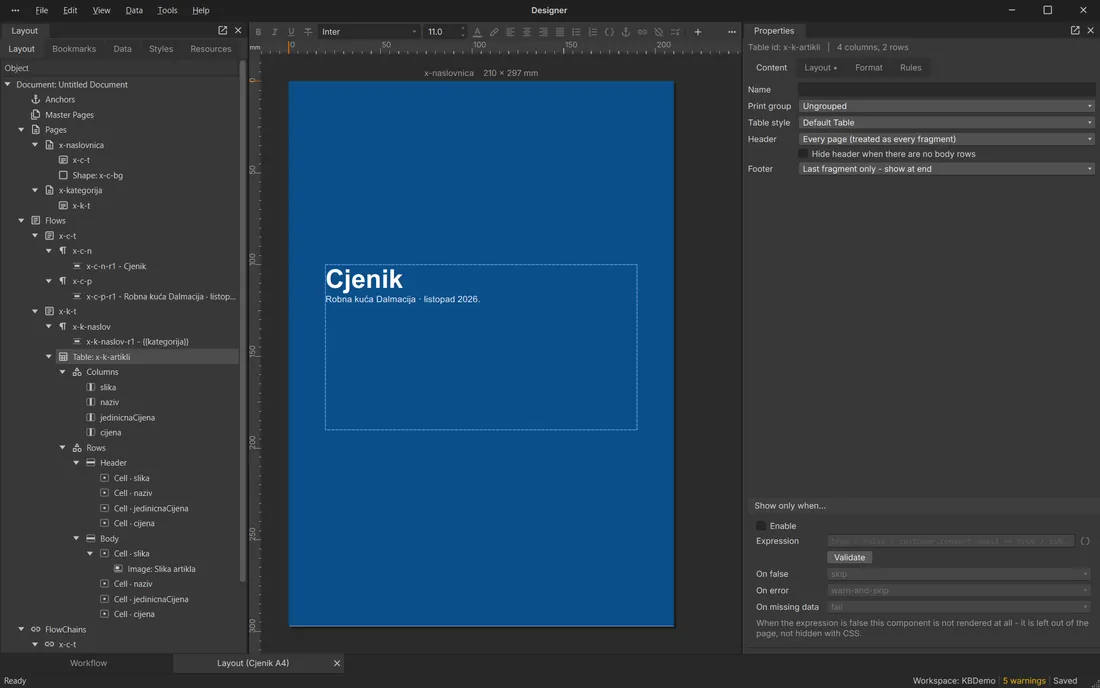Open the Tools menu
The image size is (1100, 688).
167,11
